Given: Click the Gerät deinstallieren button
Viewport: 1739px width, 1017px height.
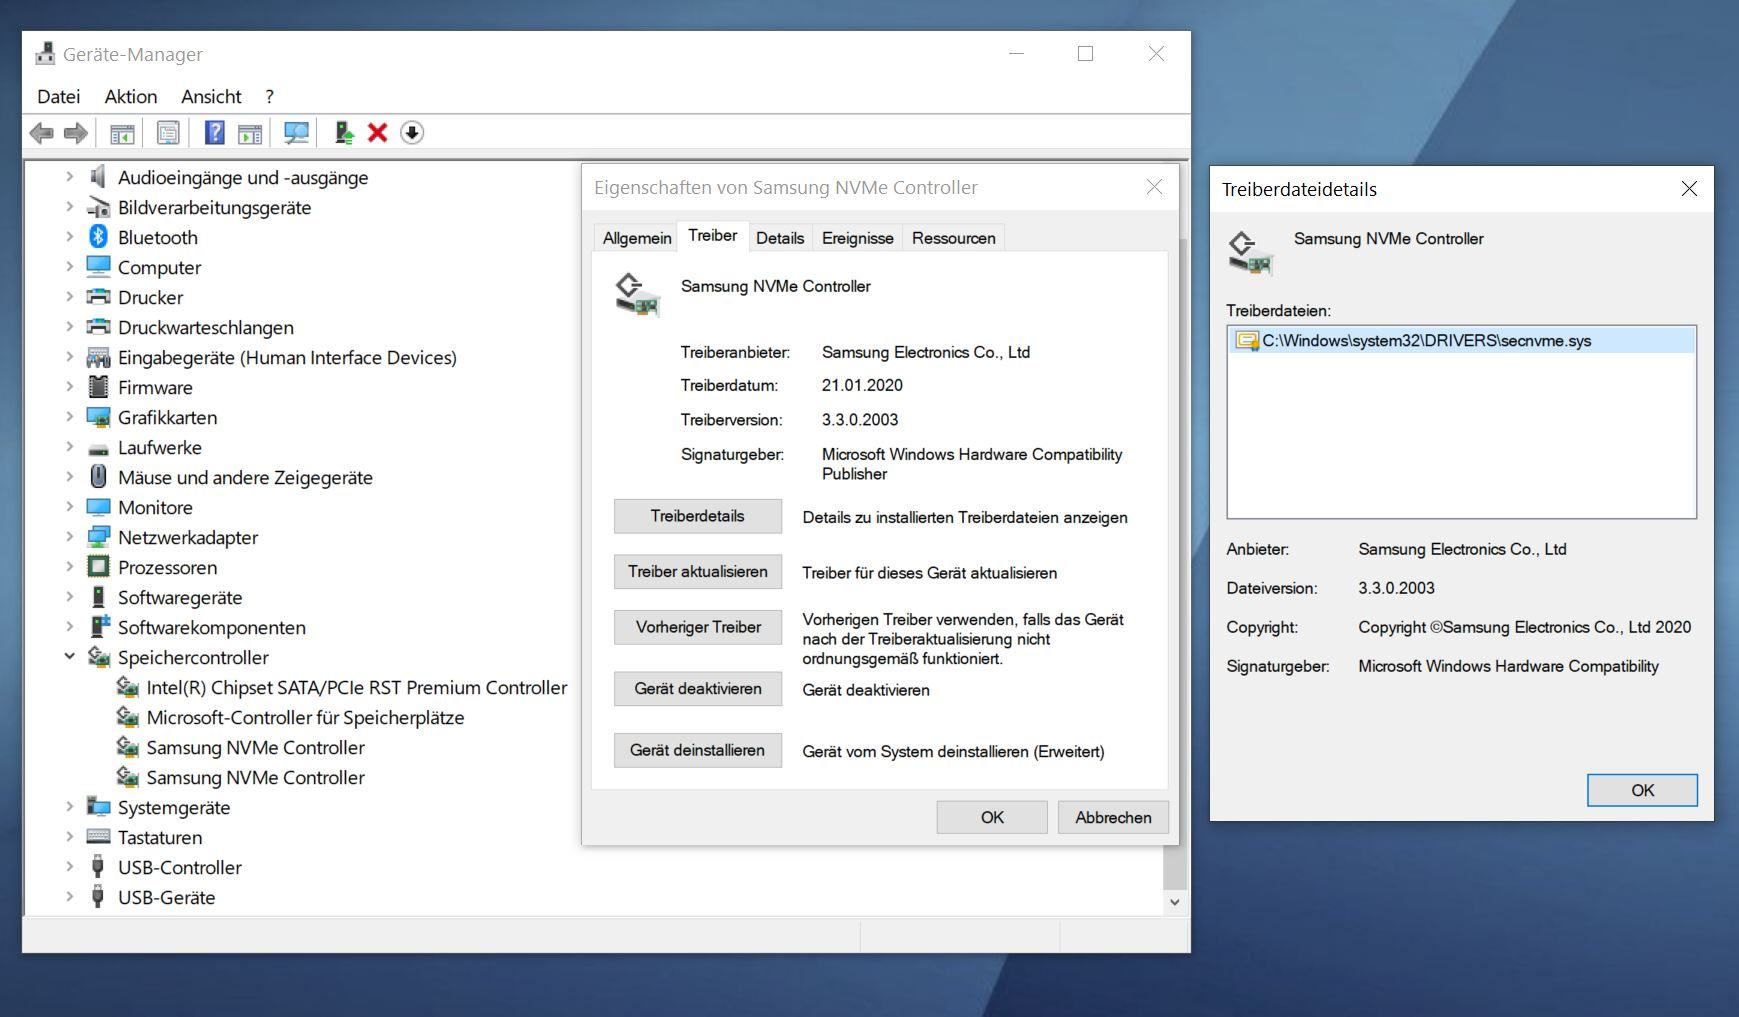Looking at the screenshot, I should point(698,750).
